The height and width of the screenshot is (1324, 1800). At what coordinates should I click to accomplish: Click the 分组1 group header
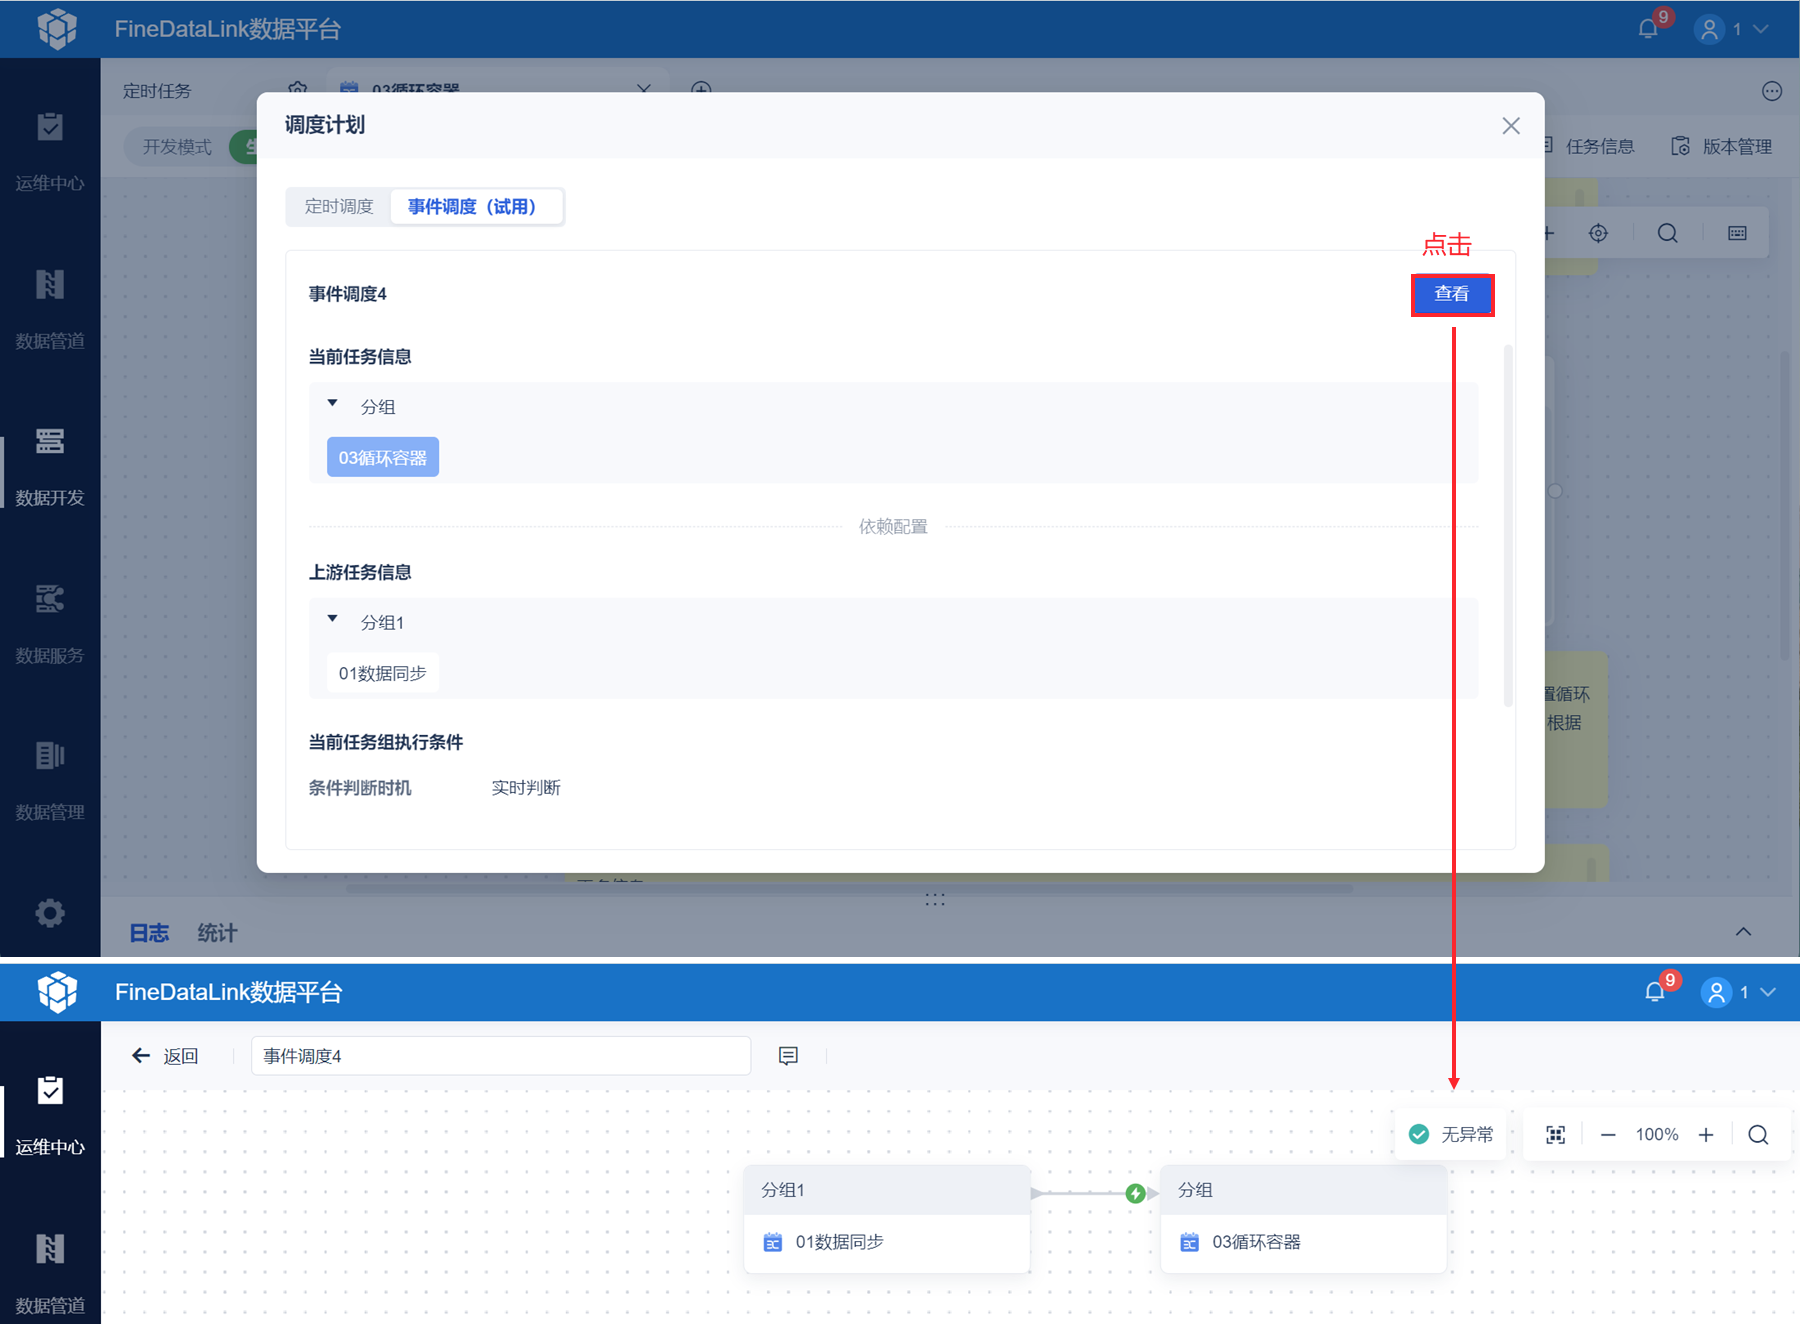point(887,1190)
